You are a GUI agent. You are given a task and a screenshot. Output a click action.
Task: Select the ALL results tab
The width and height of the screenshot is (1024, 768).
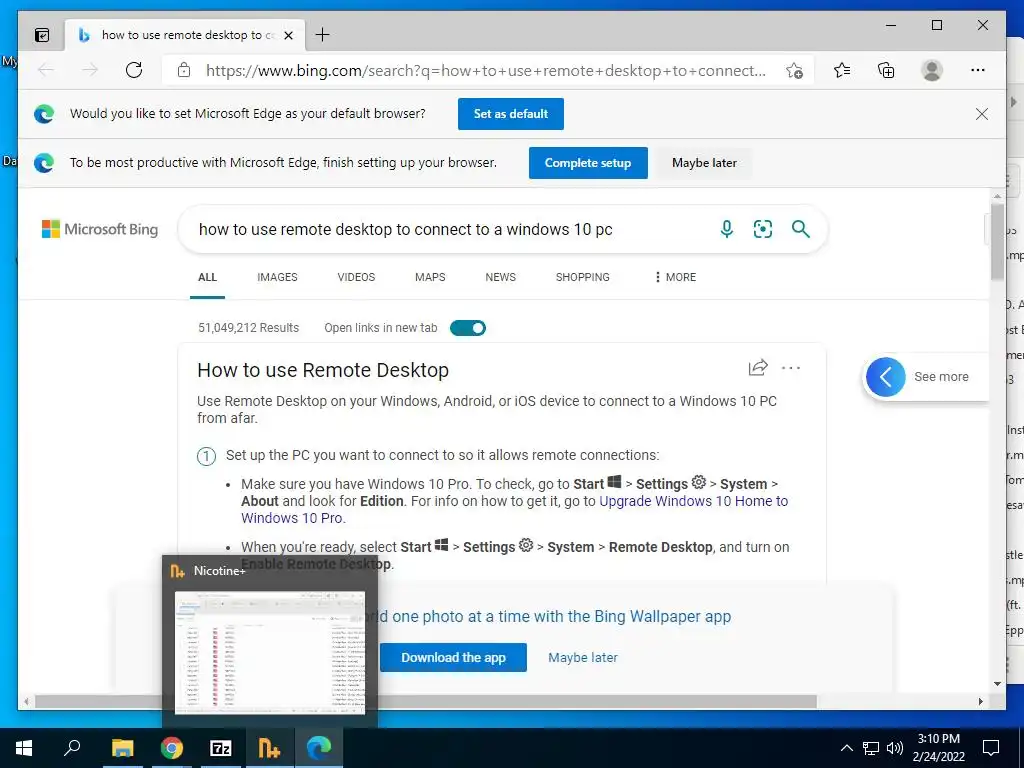click(207, 278)
